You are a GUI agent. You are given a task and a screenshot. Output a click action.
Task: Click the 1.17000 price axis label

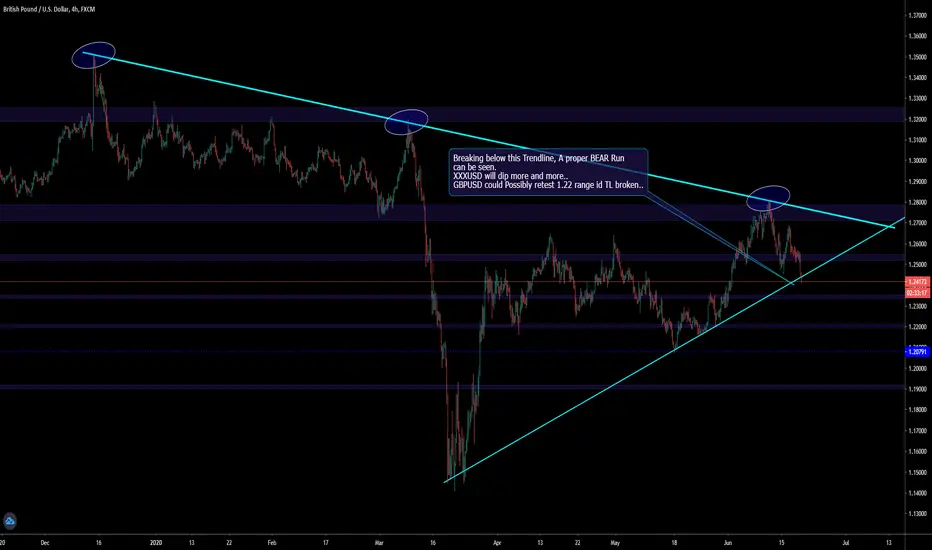(918, 430)
